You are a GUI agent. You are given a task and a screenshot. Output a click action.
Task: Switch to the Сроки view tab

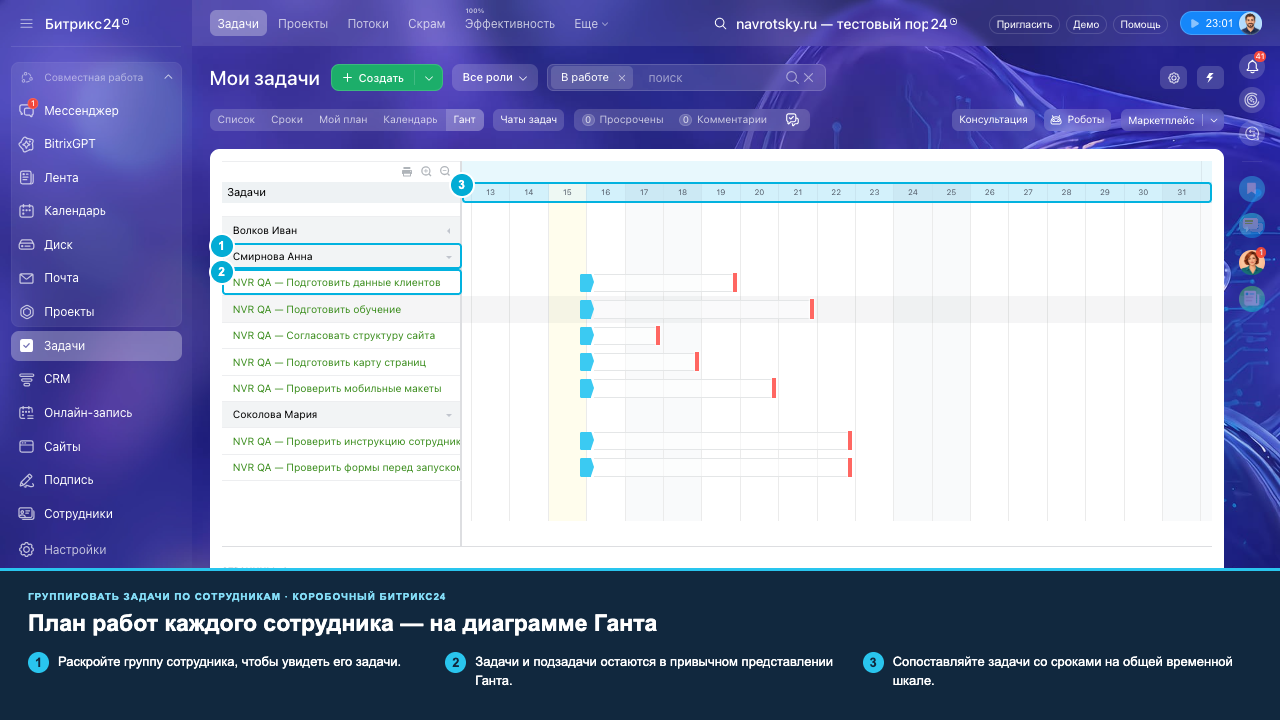(x=287, y=120)
